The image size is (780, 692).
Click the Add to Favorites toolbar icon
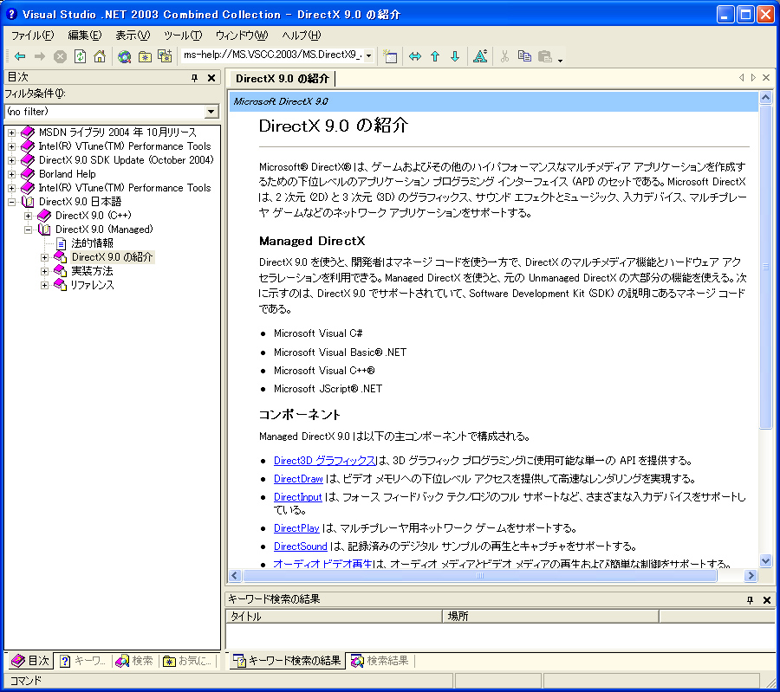tap(165, 56)
